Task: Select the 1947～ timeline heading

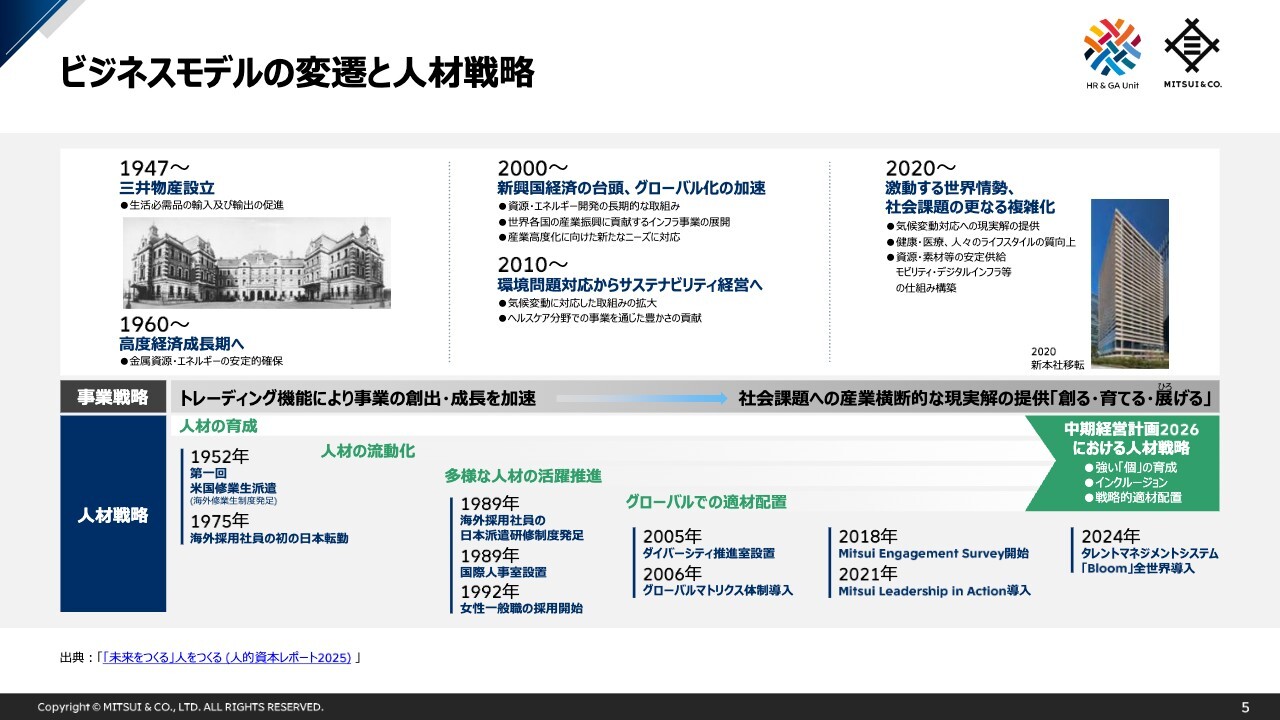Action: click(155, 168)
